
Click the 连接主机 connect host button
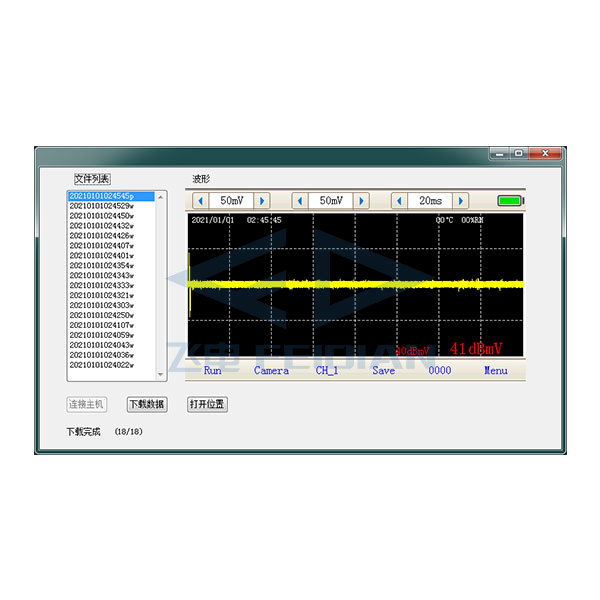[86, 404]
